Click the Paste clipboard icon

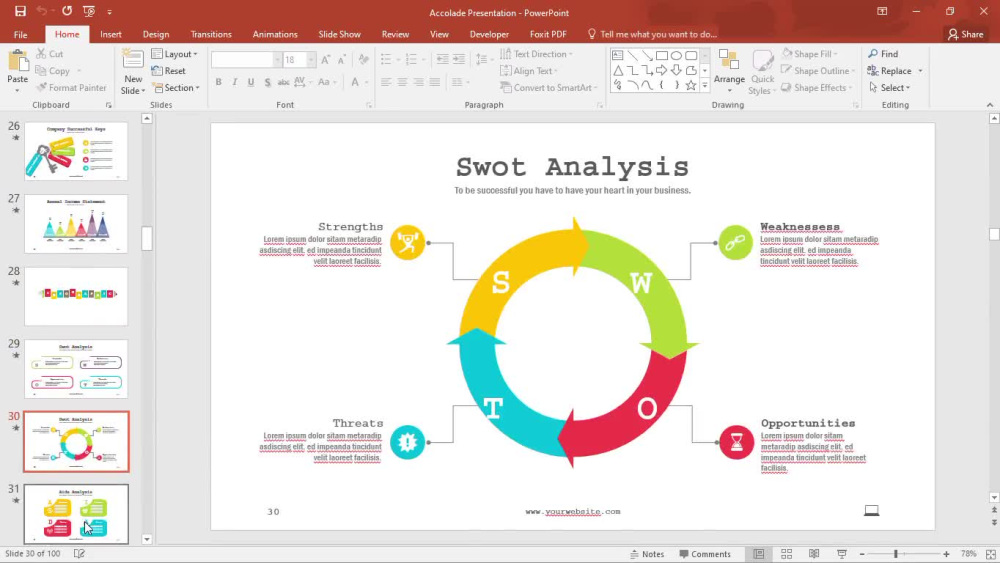pos(18,61)
